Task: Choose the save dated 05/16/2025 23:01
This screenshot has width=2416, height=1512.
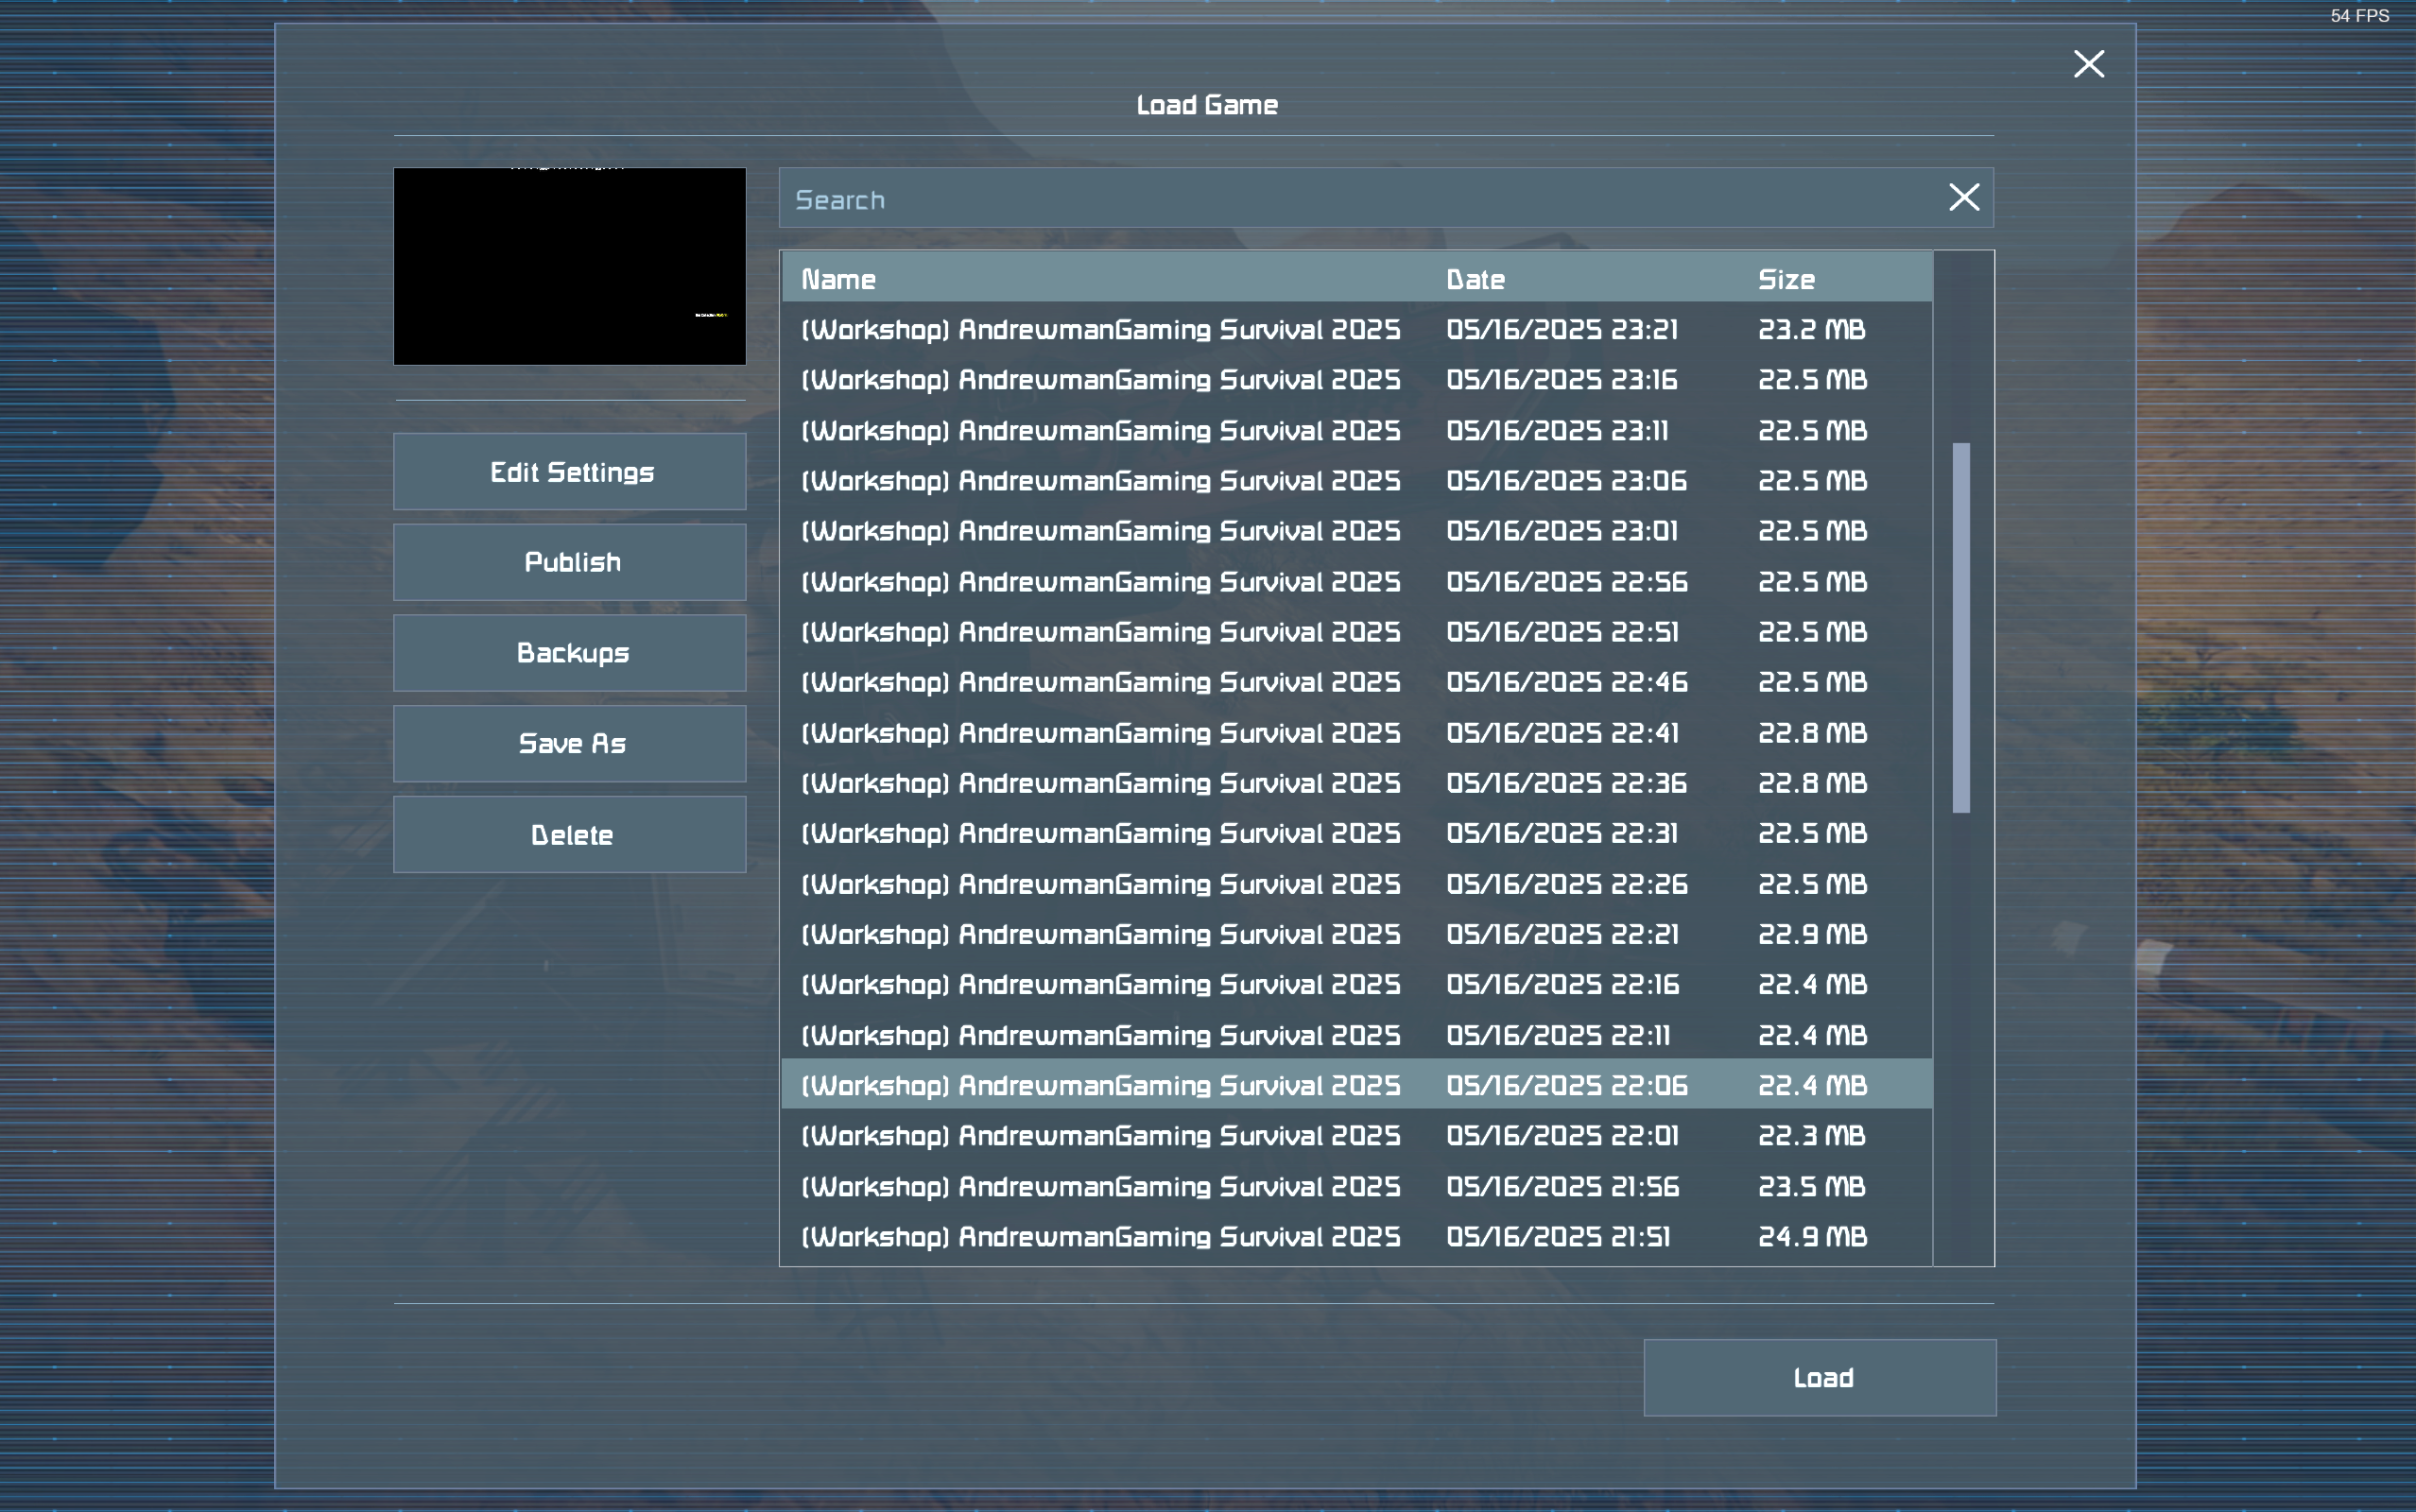Action: pyautogui.click(x=1355, y=531)
